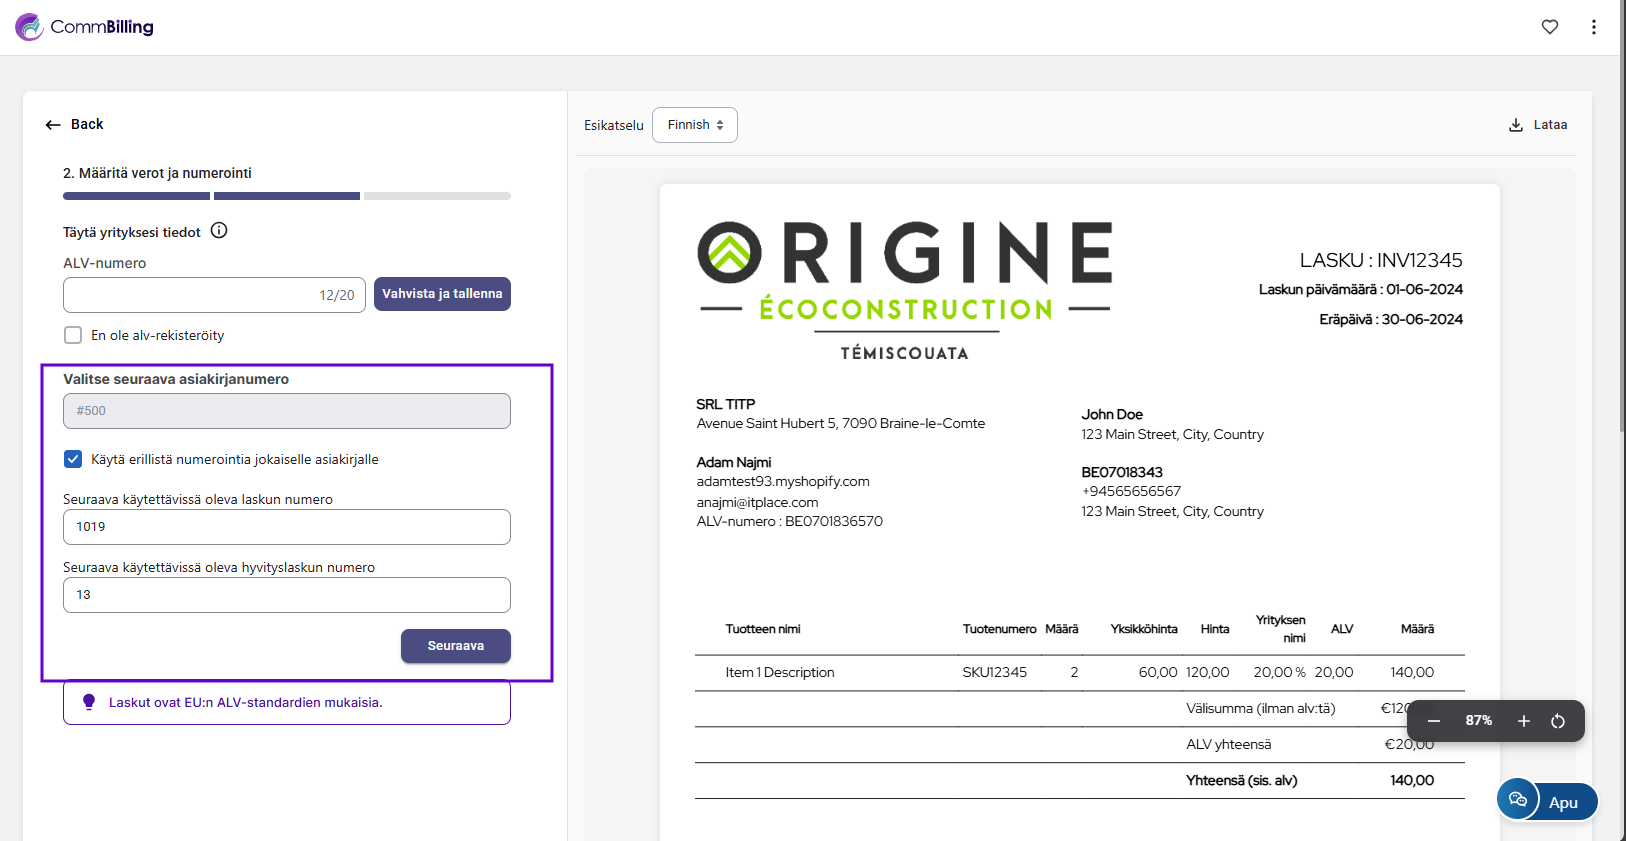Viewport: 1626px width, 841px height.
Task: Click the CommBilling logo icon
Action: point(29,27)
